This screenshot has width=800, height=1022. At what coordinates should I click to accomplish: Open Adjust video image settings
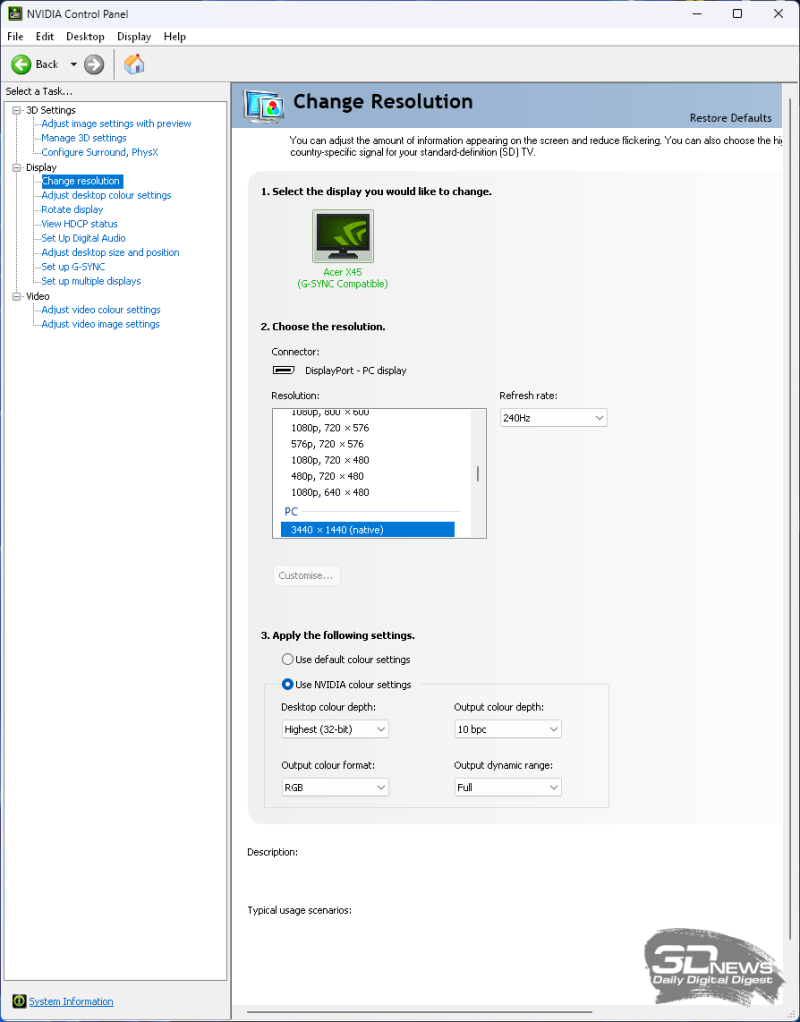pyautogui.click(x=100, y=324)
